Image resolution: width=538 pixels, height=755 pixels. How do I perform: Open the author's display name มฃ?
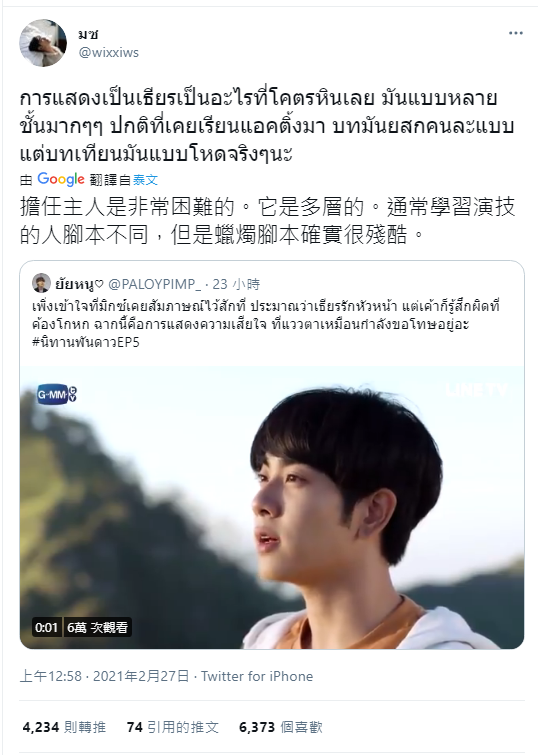pos(89,35)
